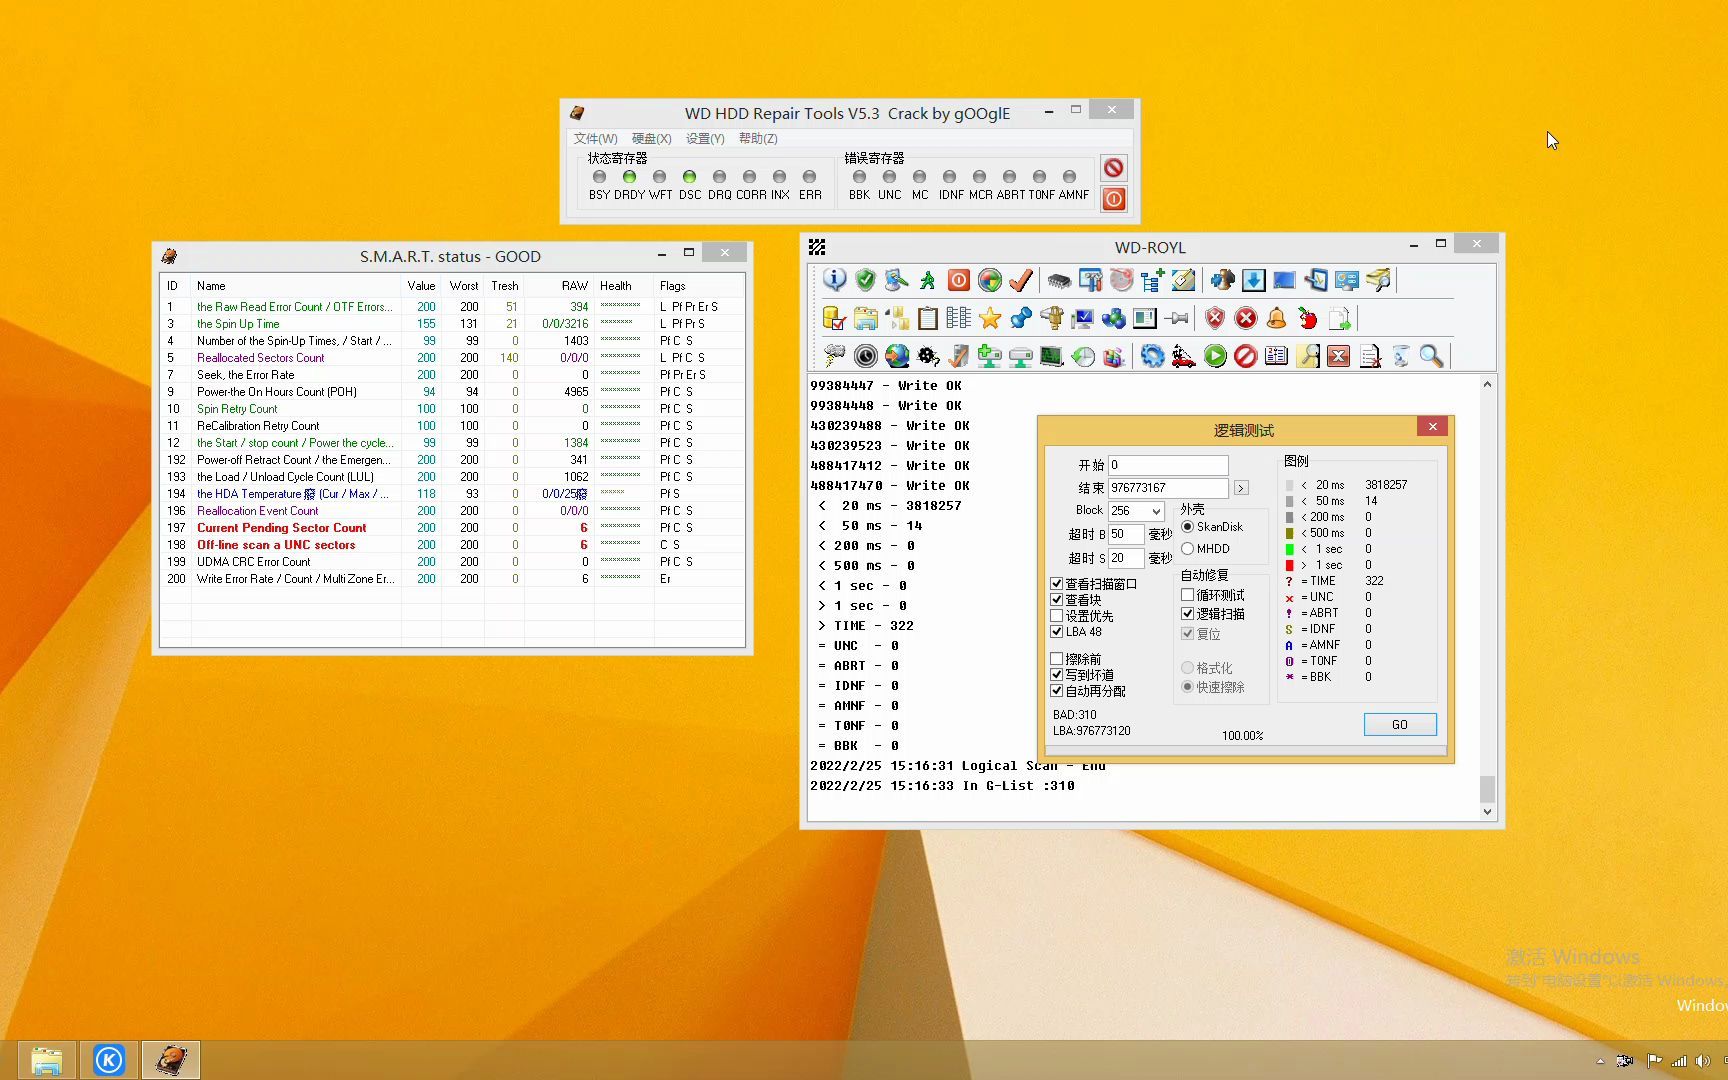
Task: Click the tree-with-plus toolbar icon
Action: 1152,280
